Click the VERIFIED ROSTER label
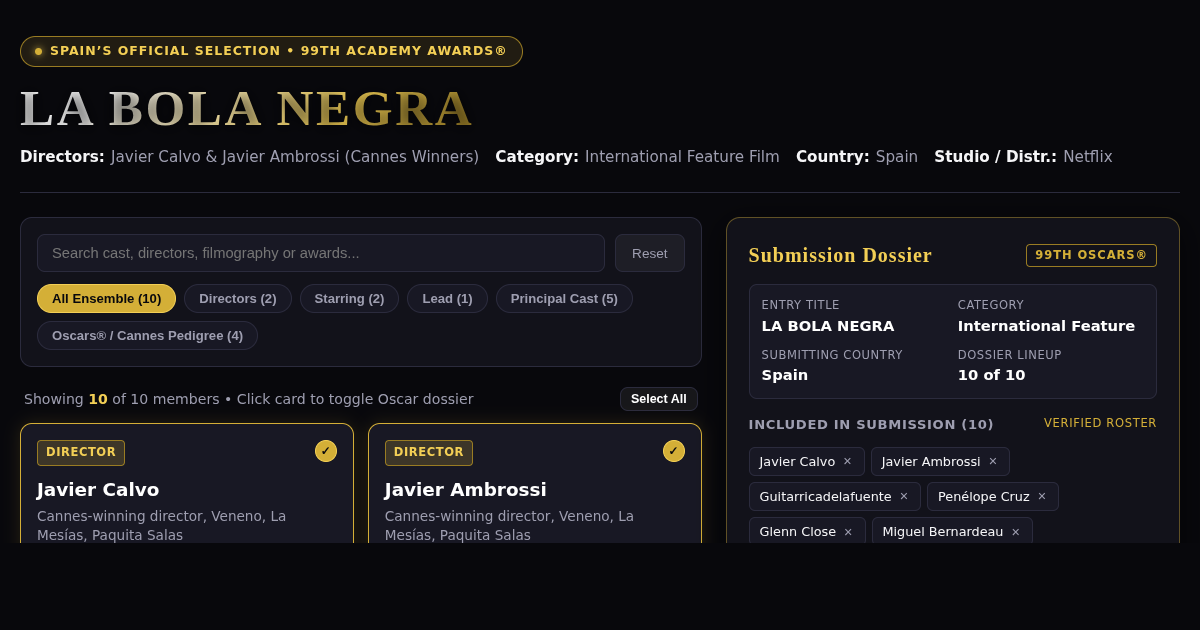 tap(1100, 423)
